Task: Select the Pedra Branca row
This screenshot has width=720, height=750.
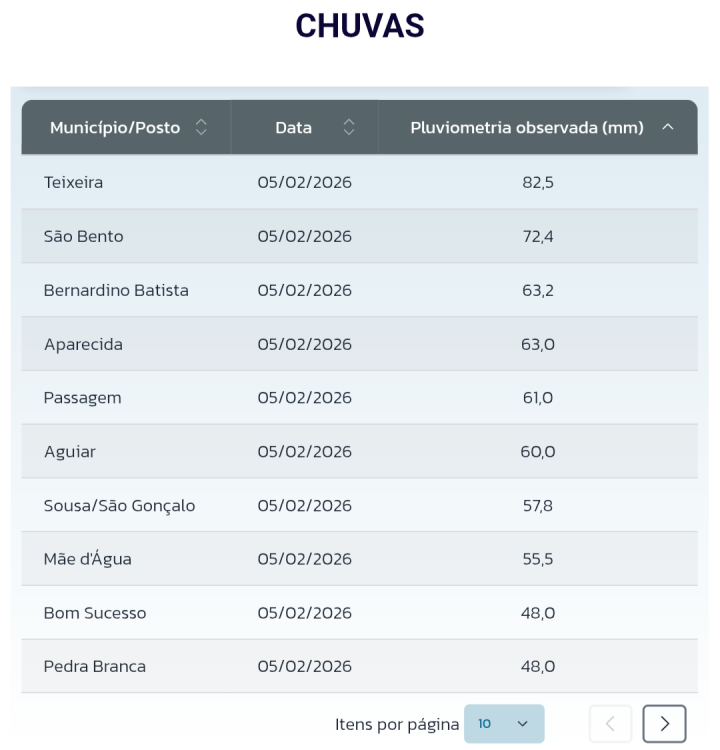Action: point(95,666)
